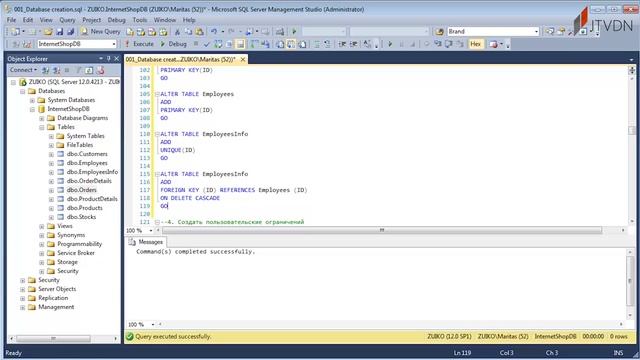This screenshot has height=360, width=640.
Task: Click the New Query toolbar button
Action: [x=100, y=31]
